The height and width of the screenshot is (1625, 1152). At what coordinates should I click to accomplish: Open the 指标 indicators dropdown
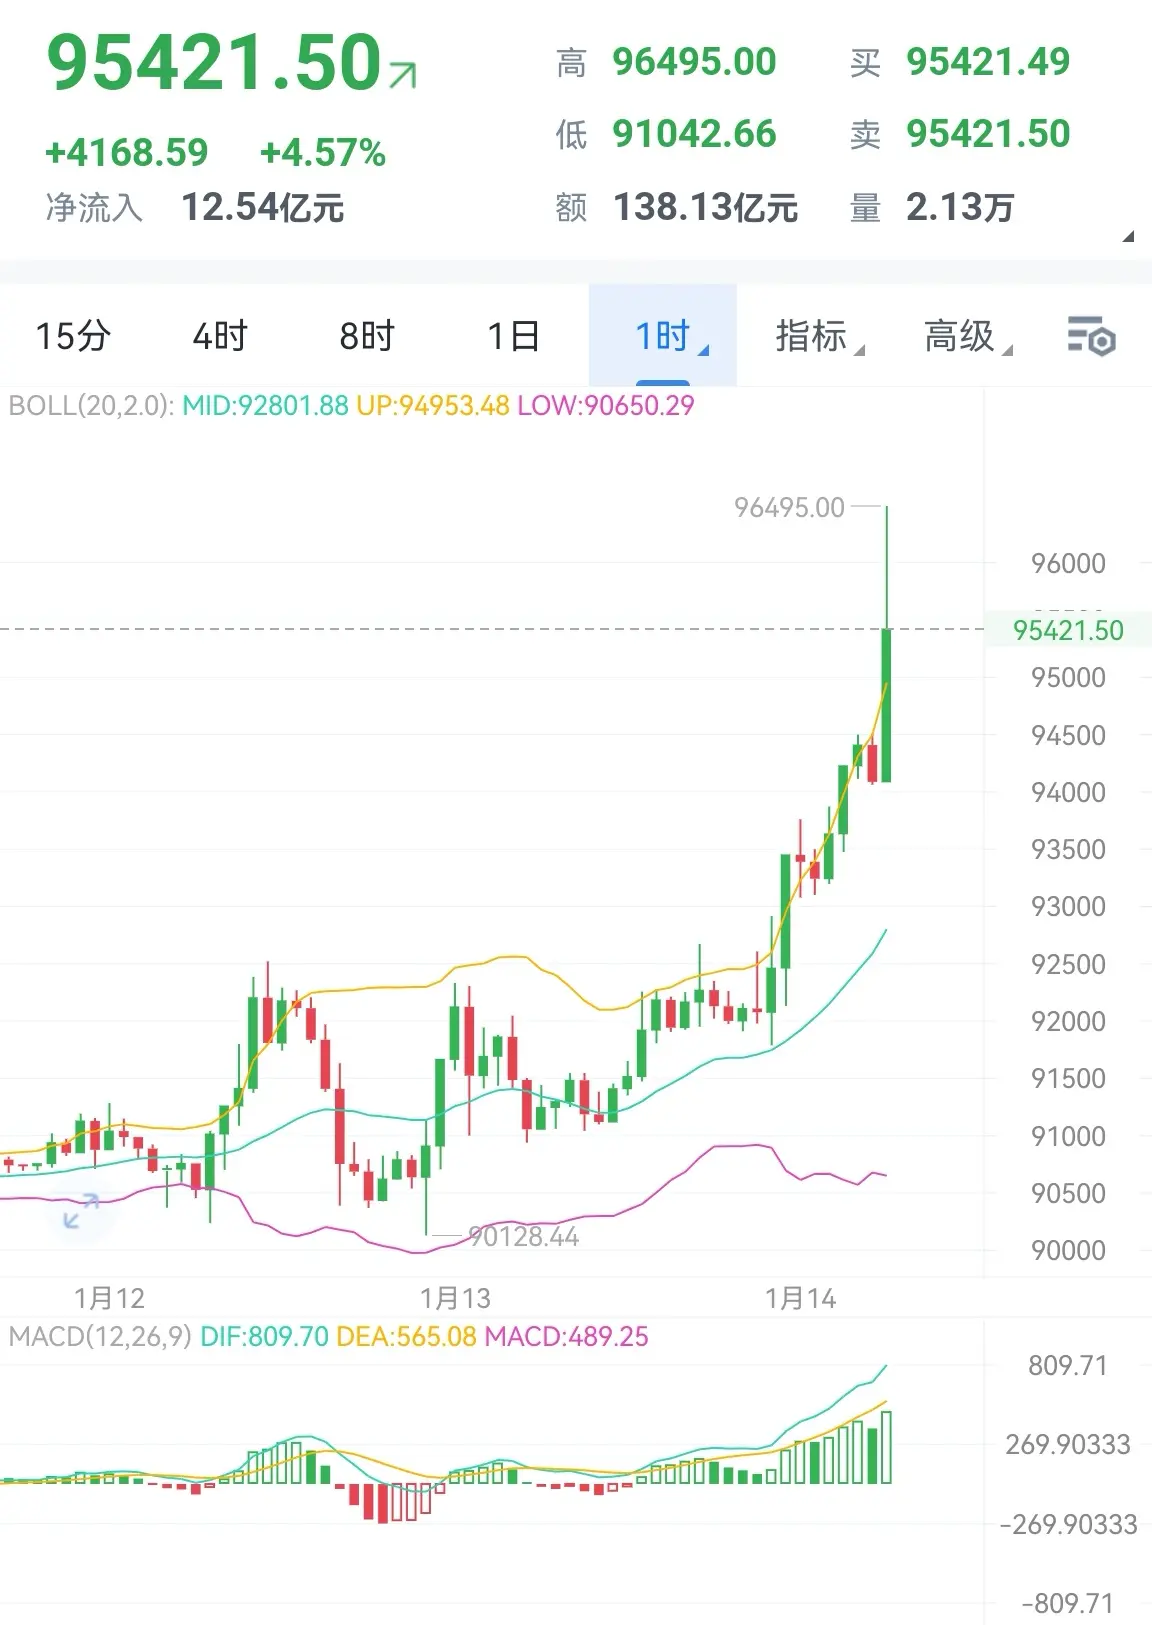[820, 336]
